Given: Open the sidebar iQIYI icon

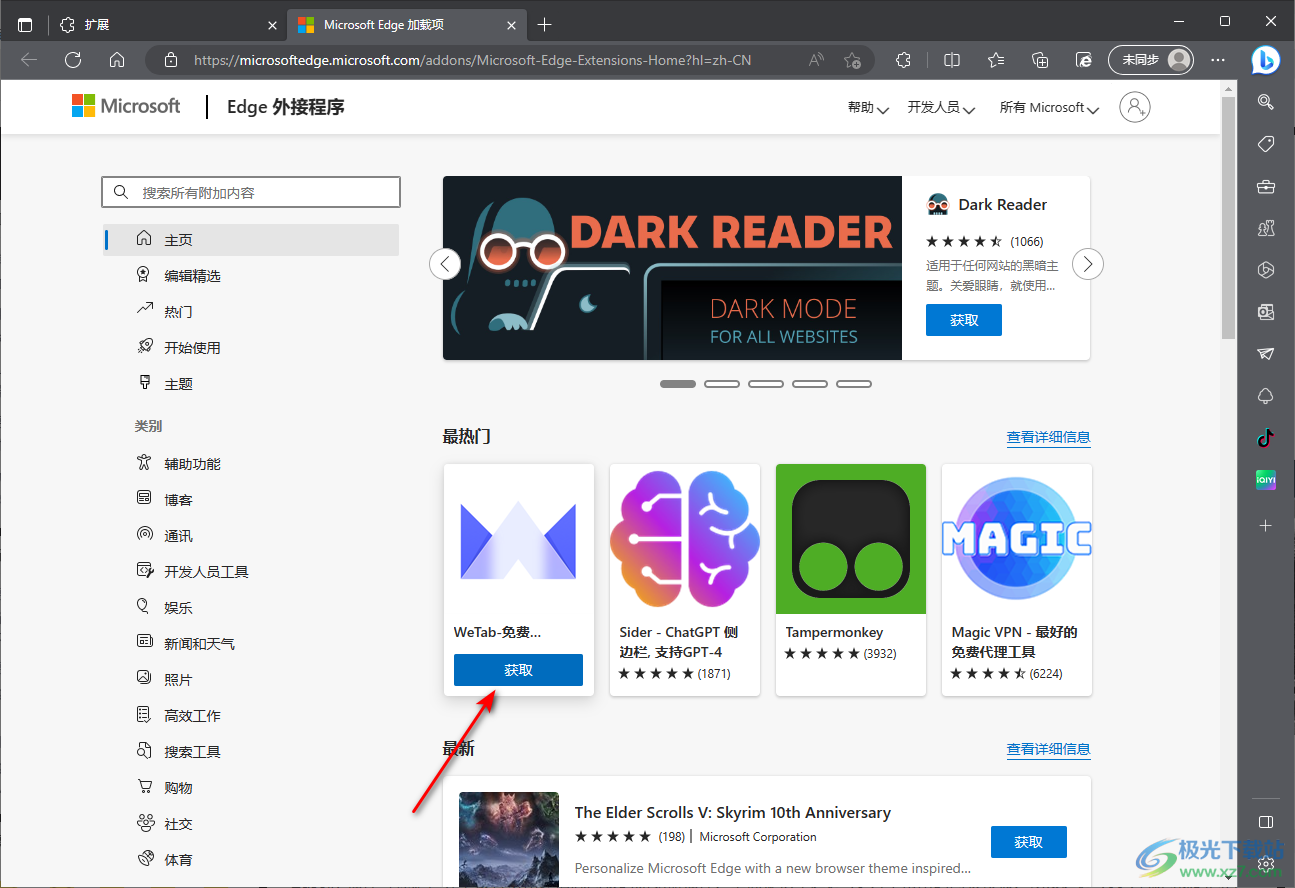Looking at the screenshot, I should pos(1266,480).
